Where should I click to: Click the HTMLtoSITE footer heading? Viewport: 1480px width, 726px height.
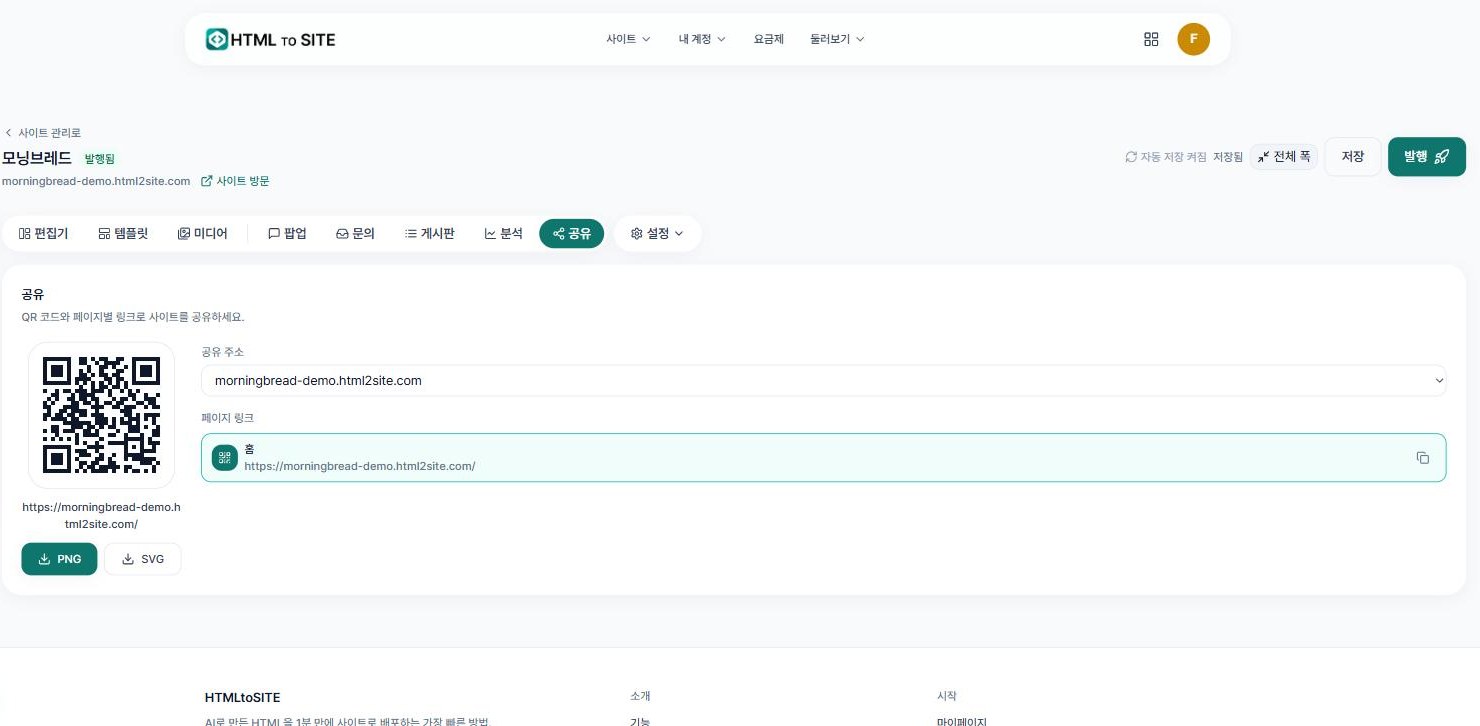(242, 697)
